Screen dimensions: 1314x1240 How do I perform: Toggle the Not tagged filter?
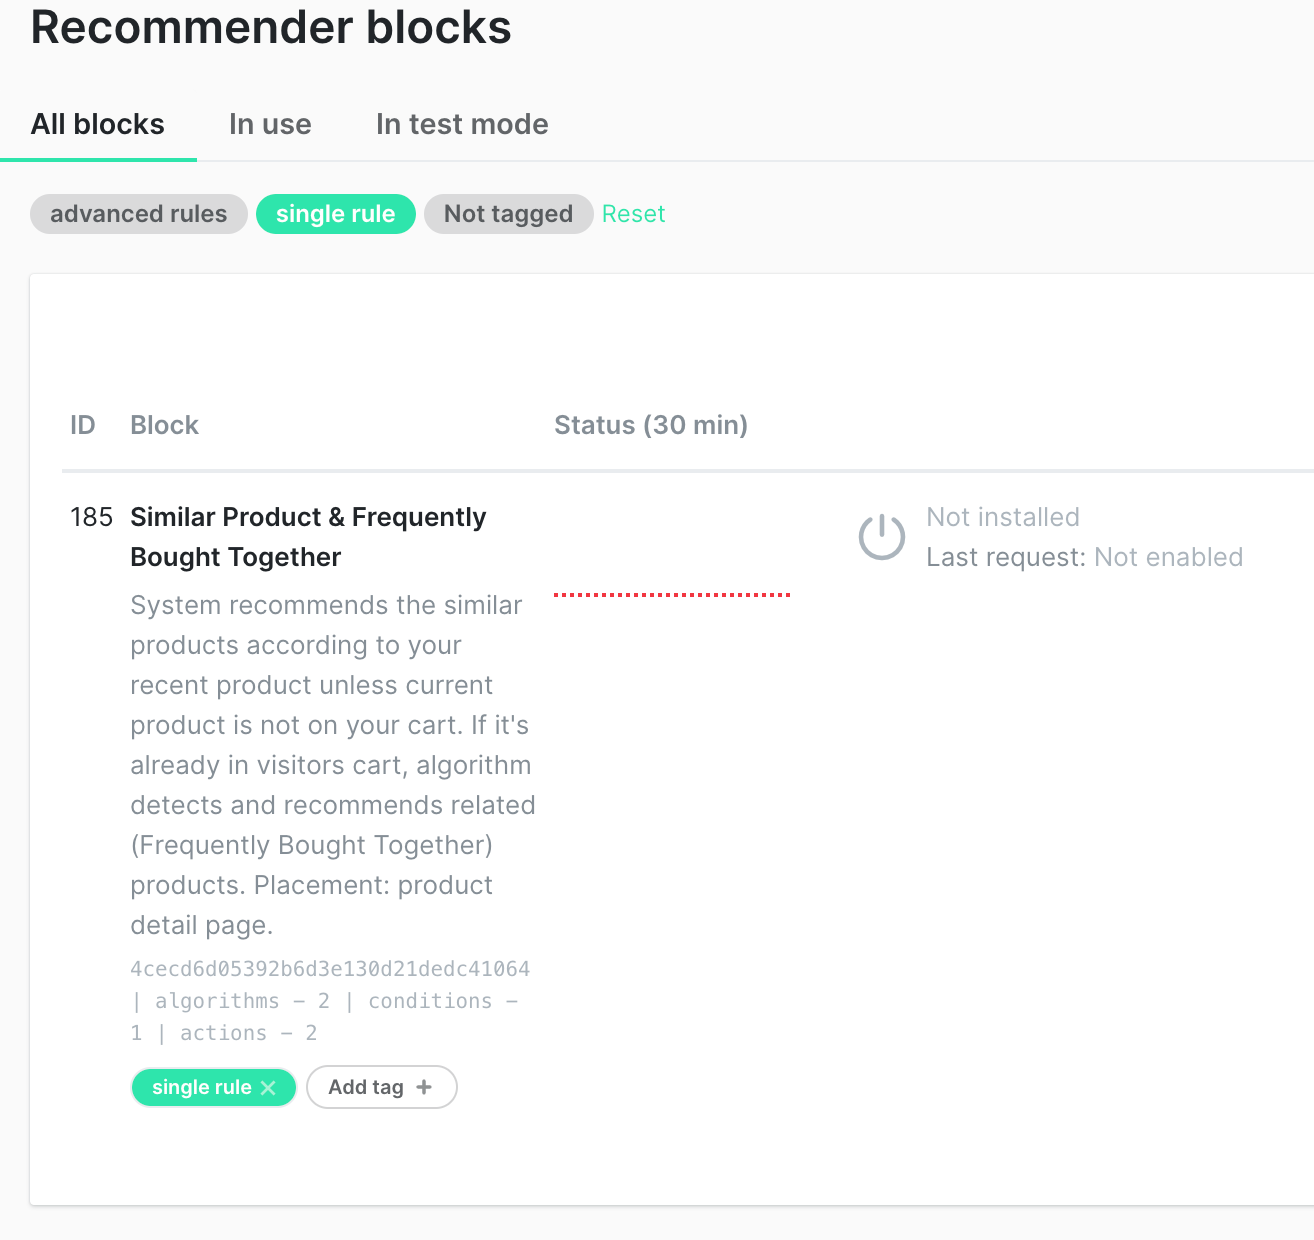[x=508, y=214]
